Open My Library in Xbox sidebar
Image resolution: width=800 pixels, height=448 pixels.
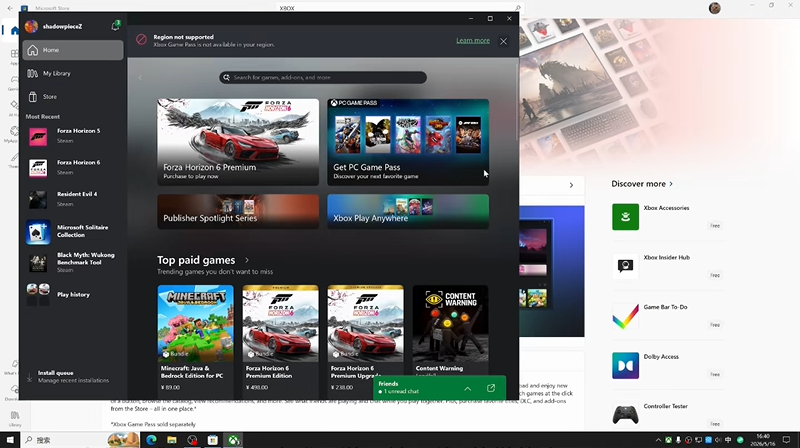(x=73, y=73)
